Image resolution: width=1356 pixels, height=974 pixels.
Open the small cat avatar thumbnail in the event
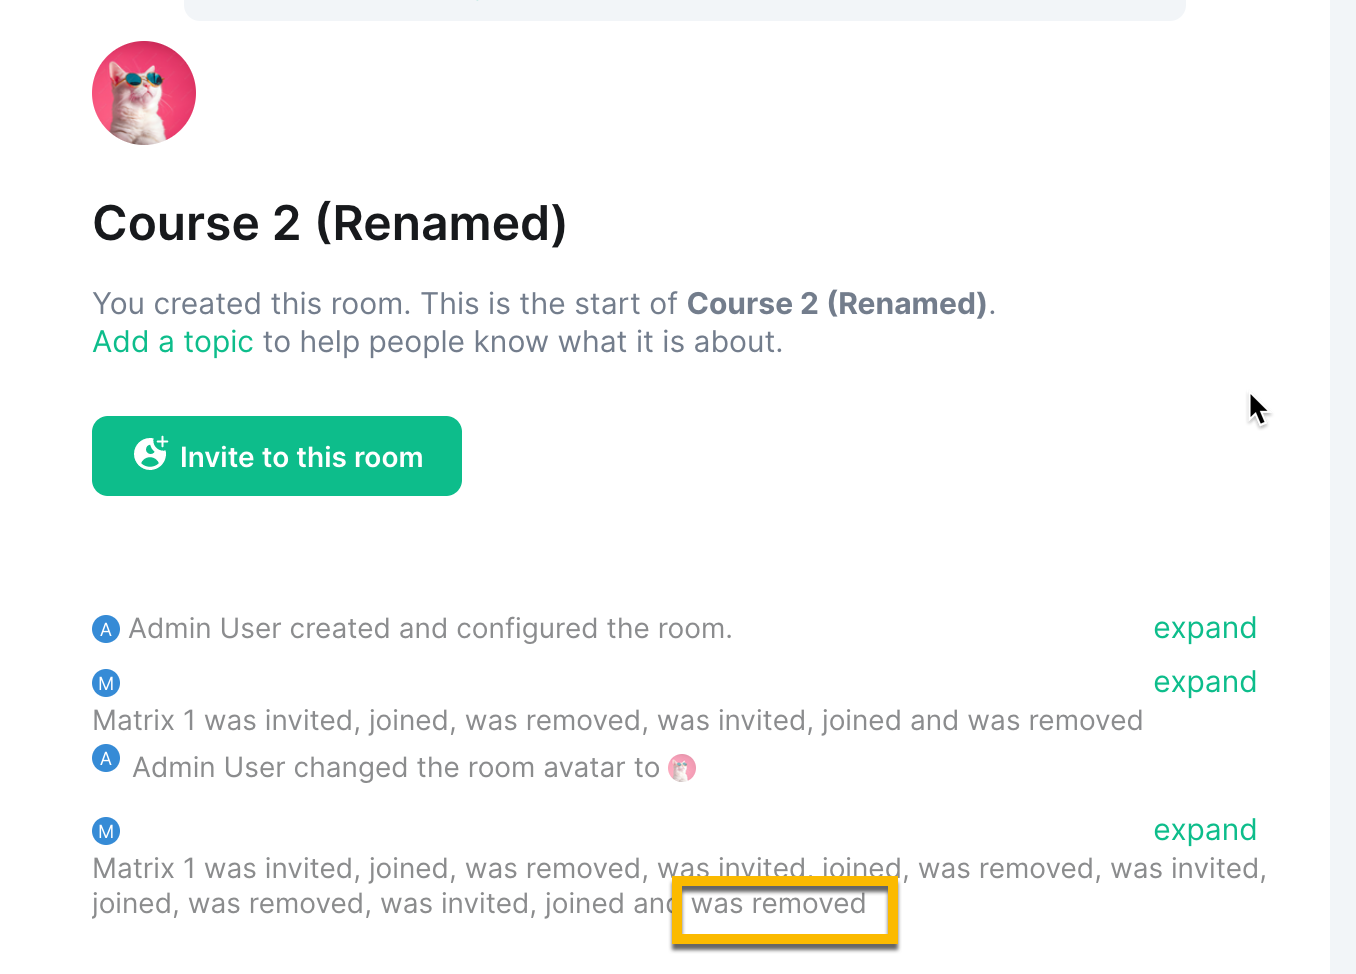click(x=682, y=768)
